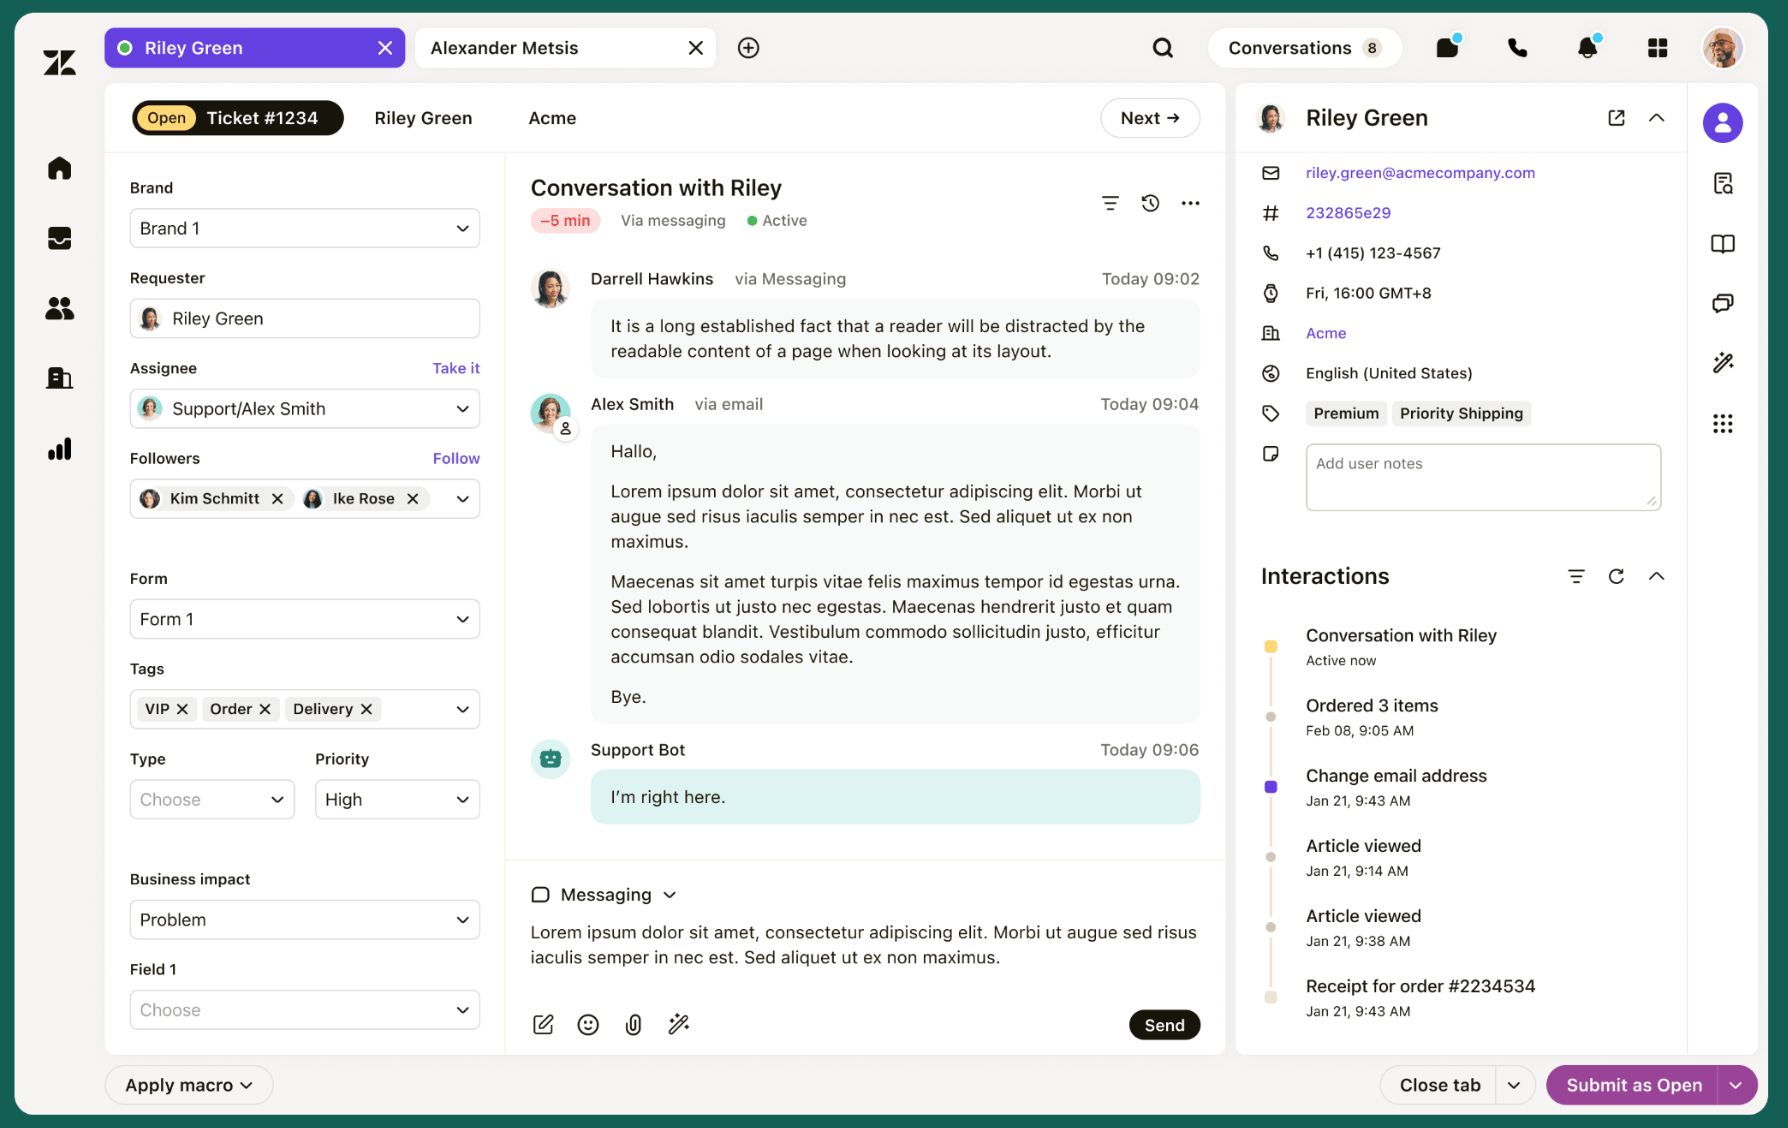
Task: Remove Ike Rose from followers
Action: pos(413,499)
